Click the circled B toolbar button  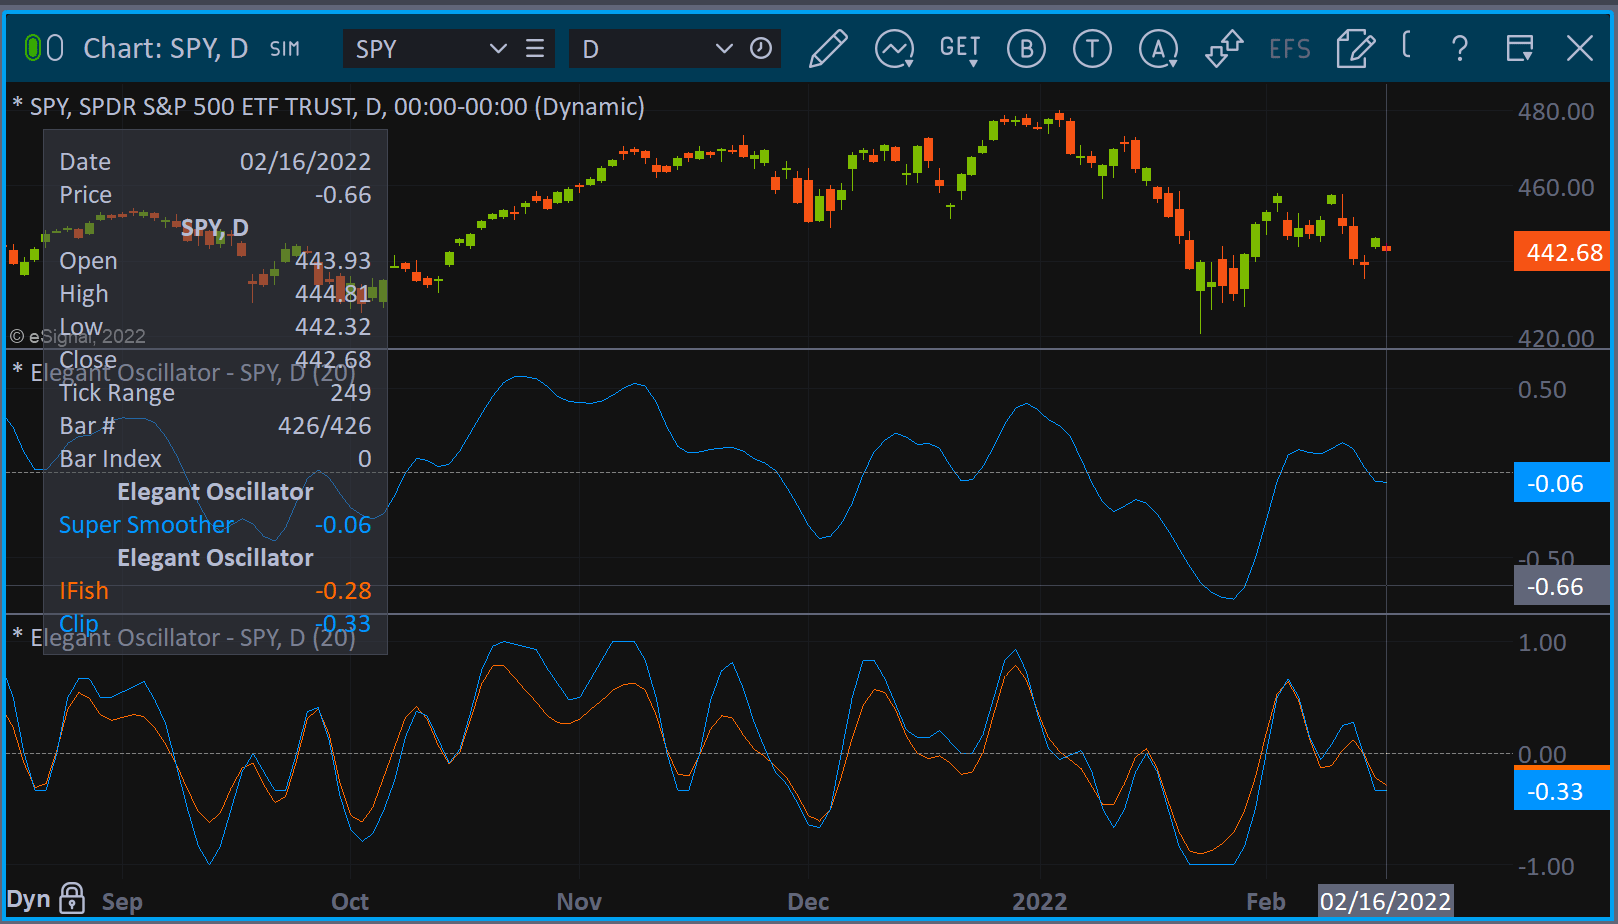click(x=1026, y=48)
